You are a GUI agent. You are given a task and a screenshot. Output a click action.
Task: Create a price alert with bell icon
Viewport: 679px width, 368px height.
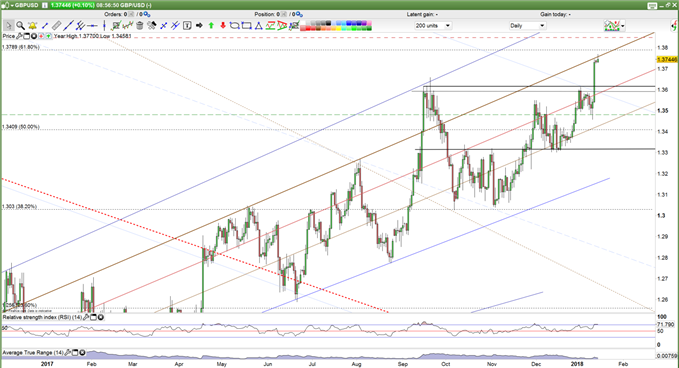point(33,26)
